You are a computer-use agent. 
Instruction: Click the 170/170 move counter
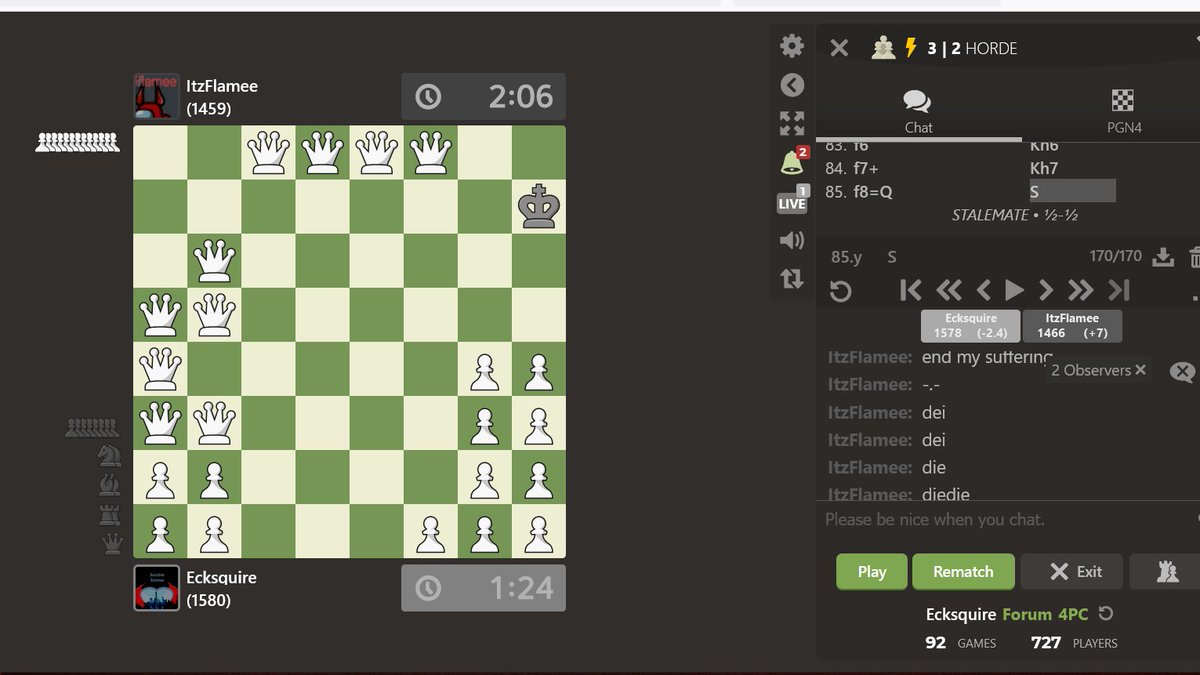click(x=1115, y=256)
